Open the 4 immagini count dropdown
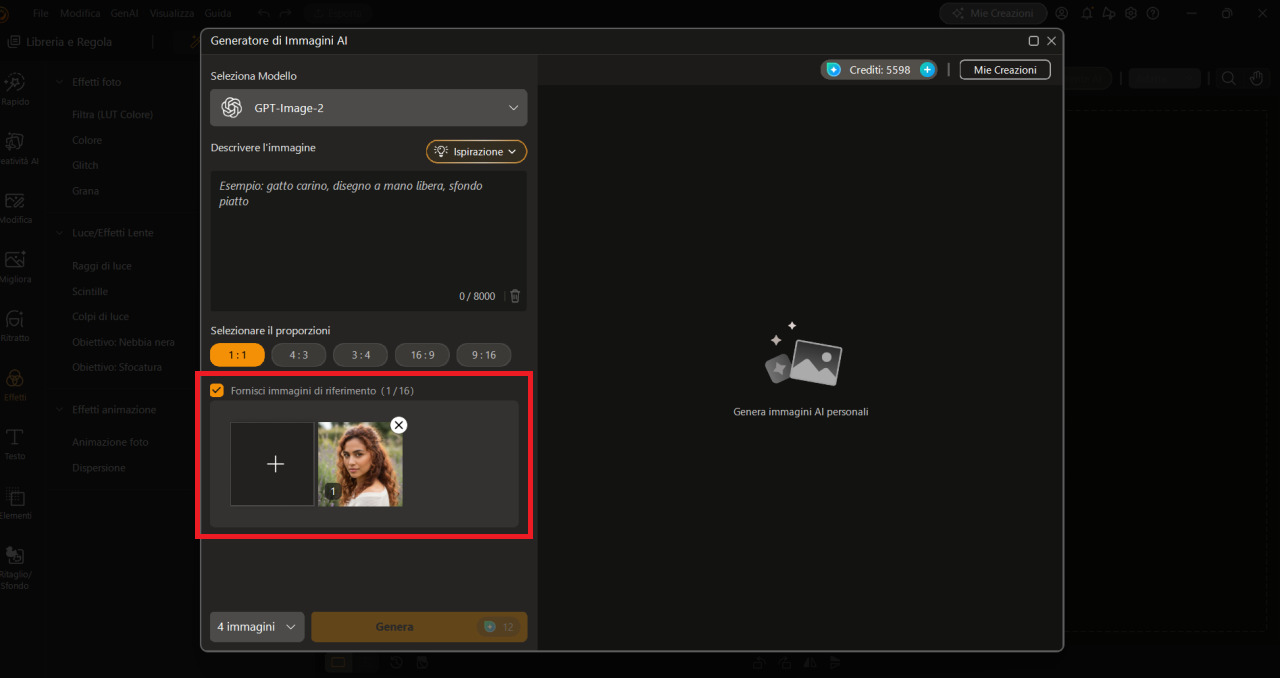Screen dimensions: 1280x678 pyautogui.click(x=257, y=627)
